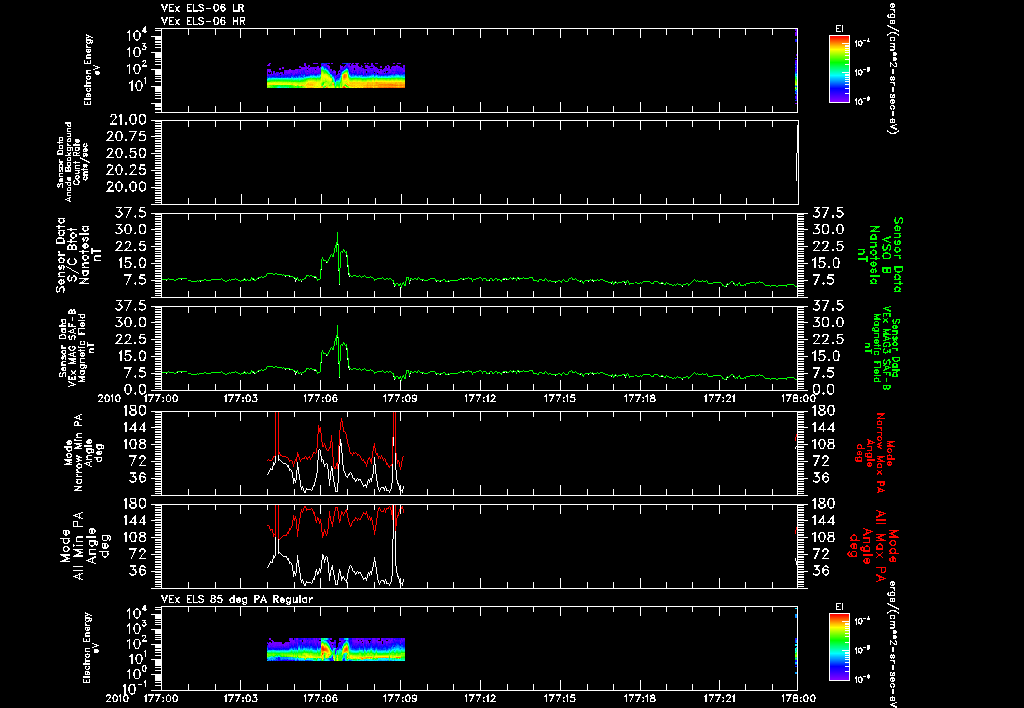The image size is (1024, 708).
Task: Click the bottom spectrogram's rainbow color scale bar
Action: [x=839, y=647]
